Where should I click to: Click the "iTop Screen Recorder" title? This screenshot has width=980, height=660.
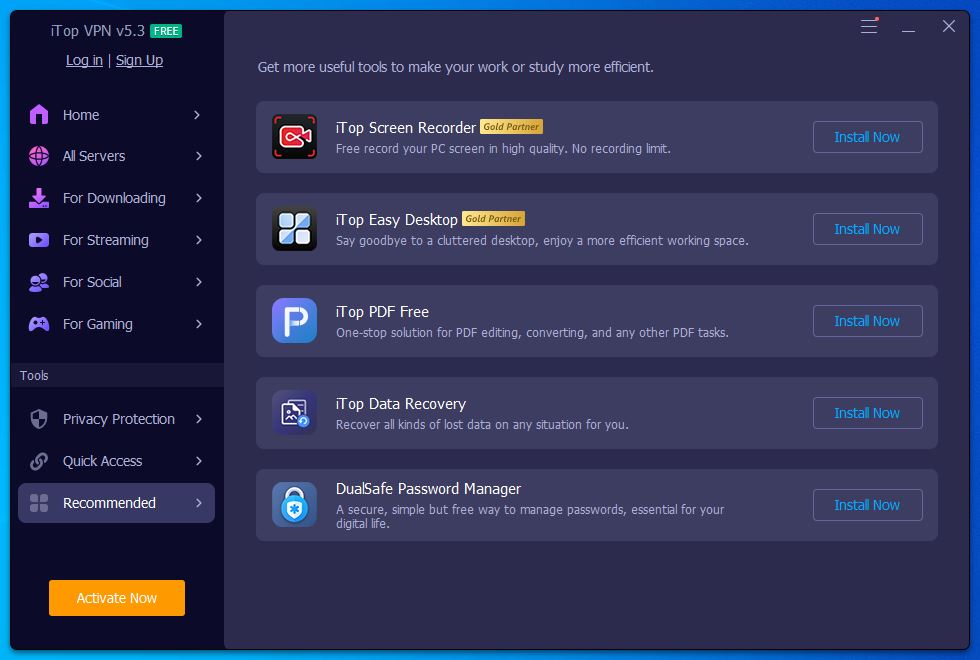click(406, 128)
